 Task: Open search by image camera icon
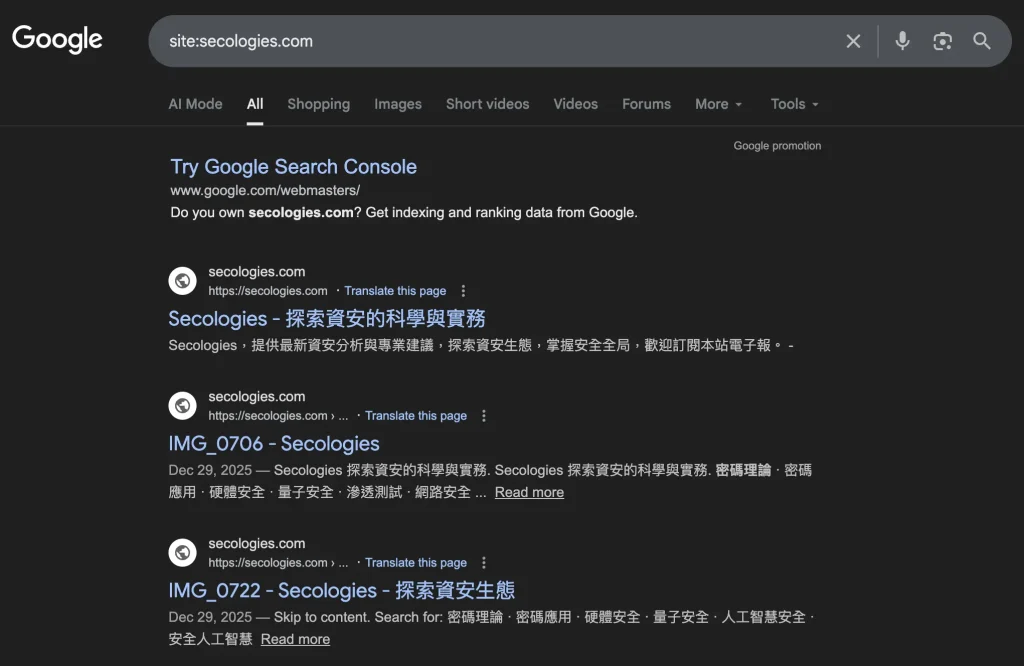point(942,41)
